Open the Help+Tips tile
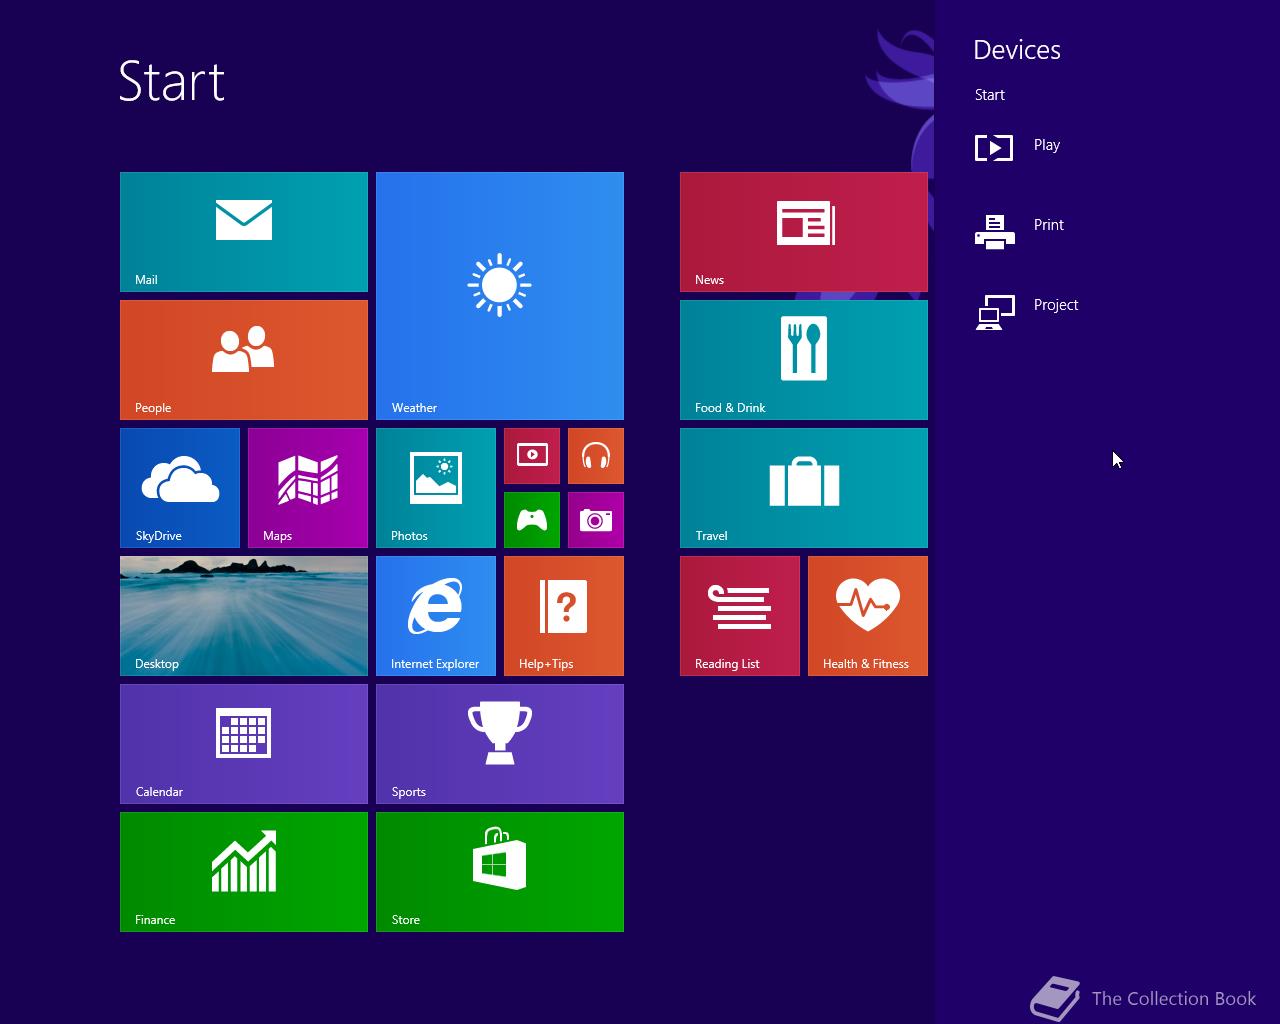The height and width of the screenshot is (1024, 1280). [x=564, y=616]
